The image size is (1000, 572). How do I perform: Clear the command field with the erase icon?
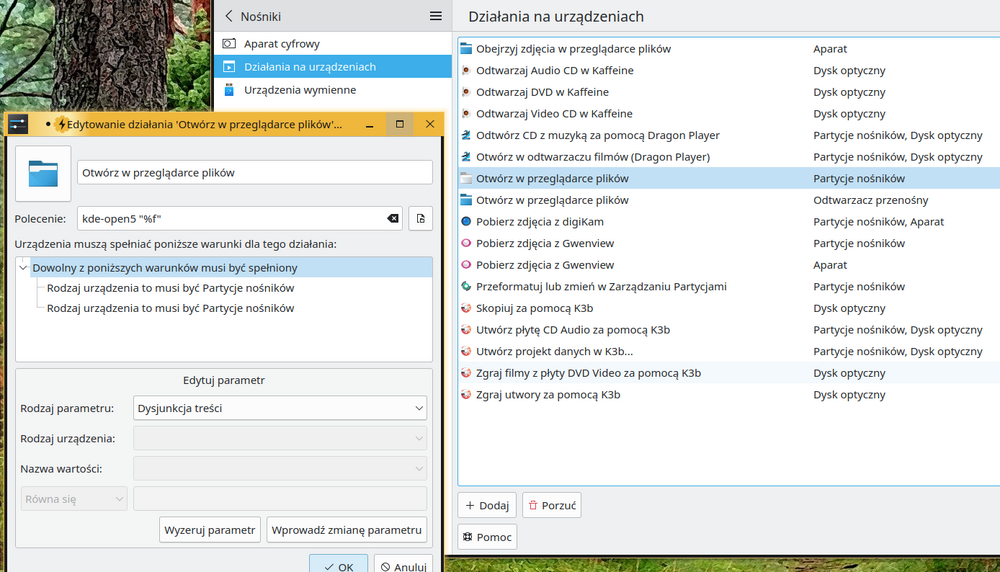(393, 219)
